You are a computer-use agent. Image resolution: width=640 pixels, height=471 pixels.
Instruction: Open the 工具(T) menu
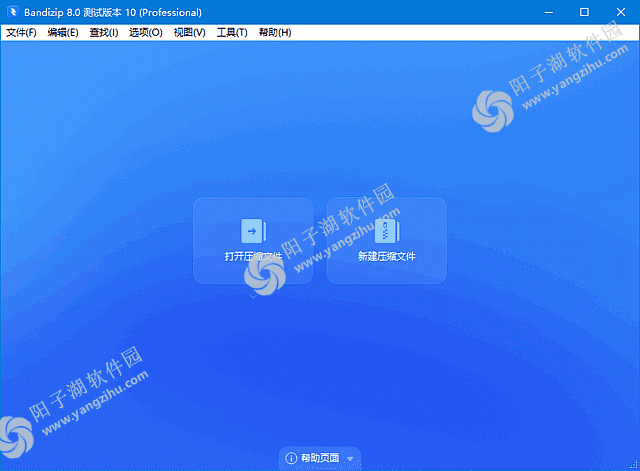232,33
